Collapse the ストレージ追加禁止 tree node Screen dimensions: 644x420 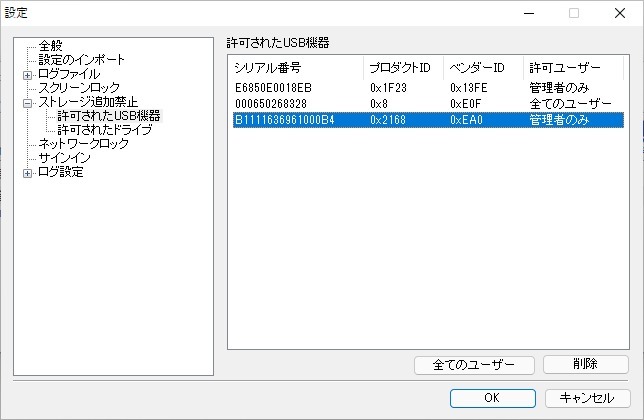pyautogui.click(x=27, y=103)
